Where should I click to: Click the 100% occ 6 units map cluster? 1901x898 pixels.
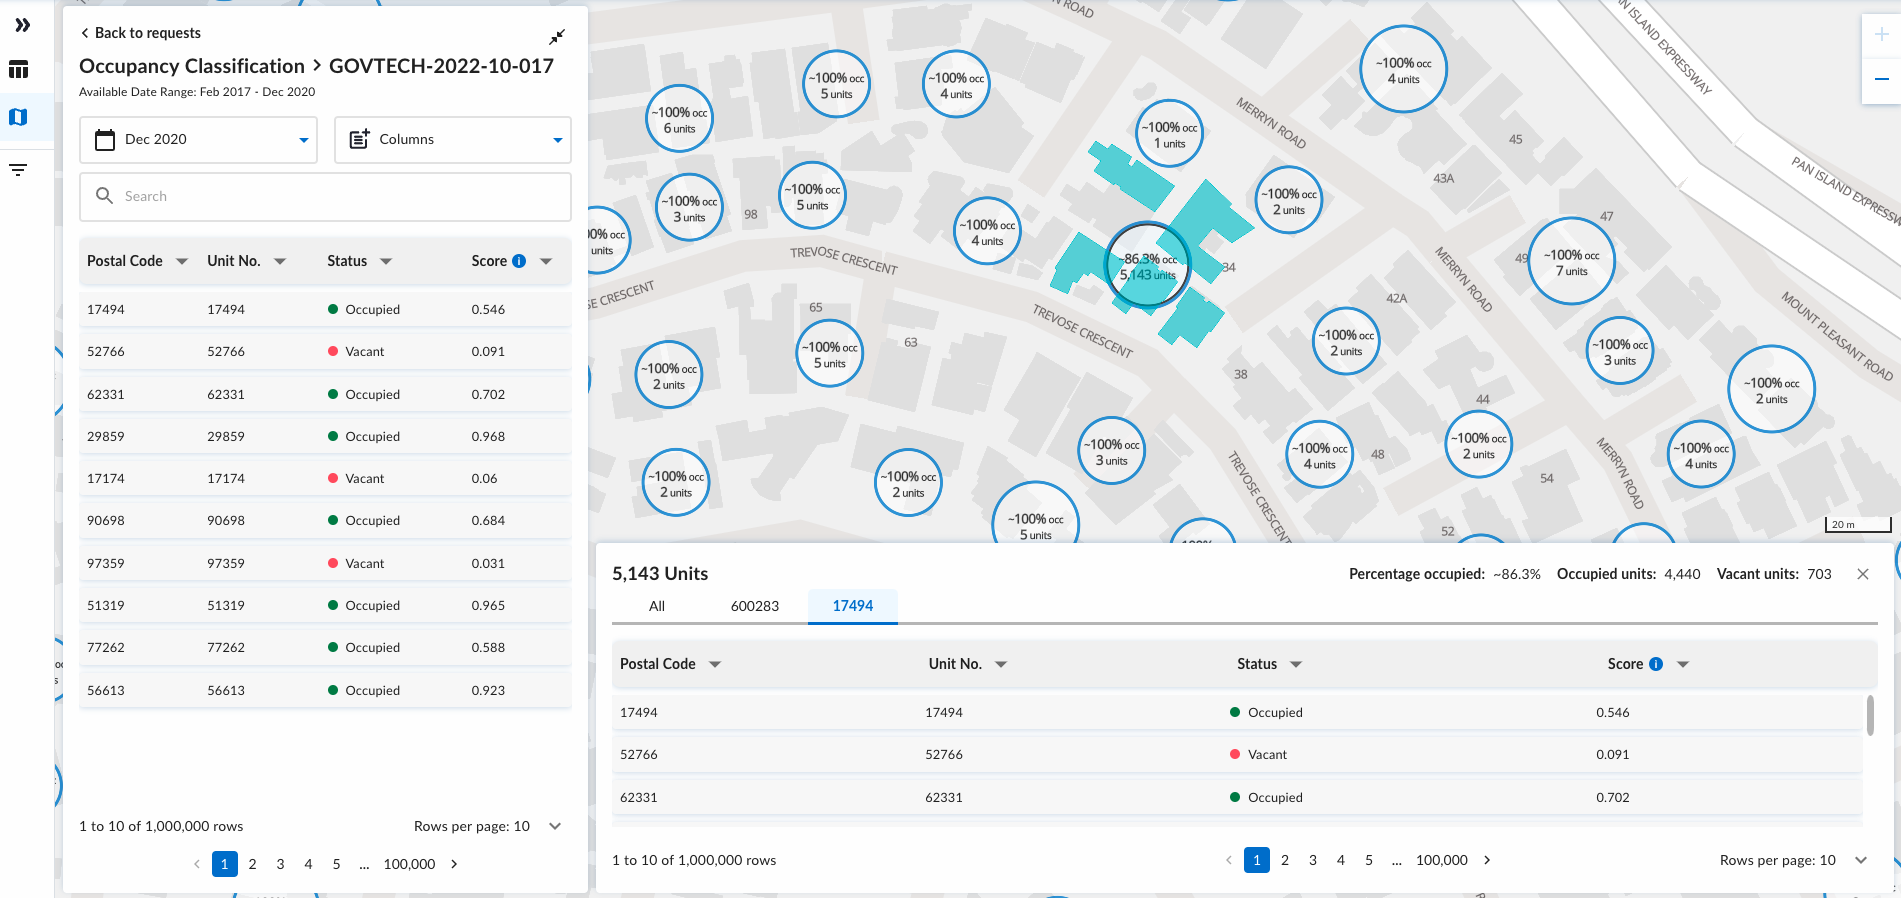click(x=679, y=119)
